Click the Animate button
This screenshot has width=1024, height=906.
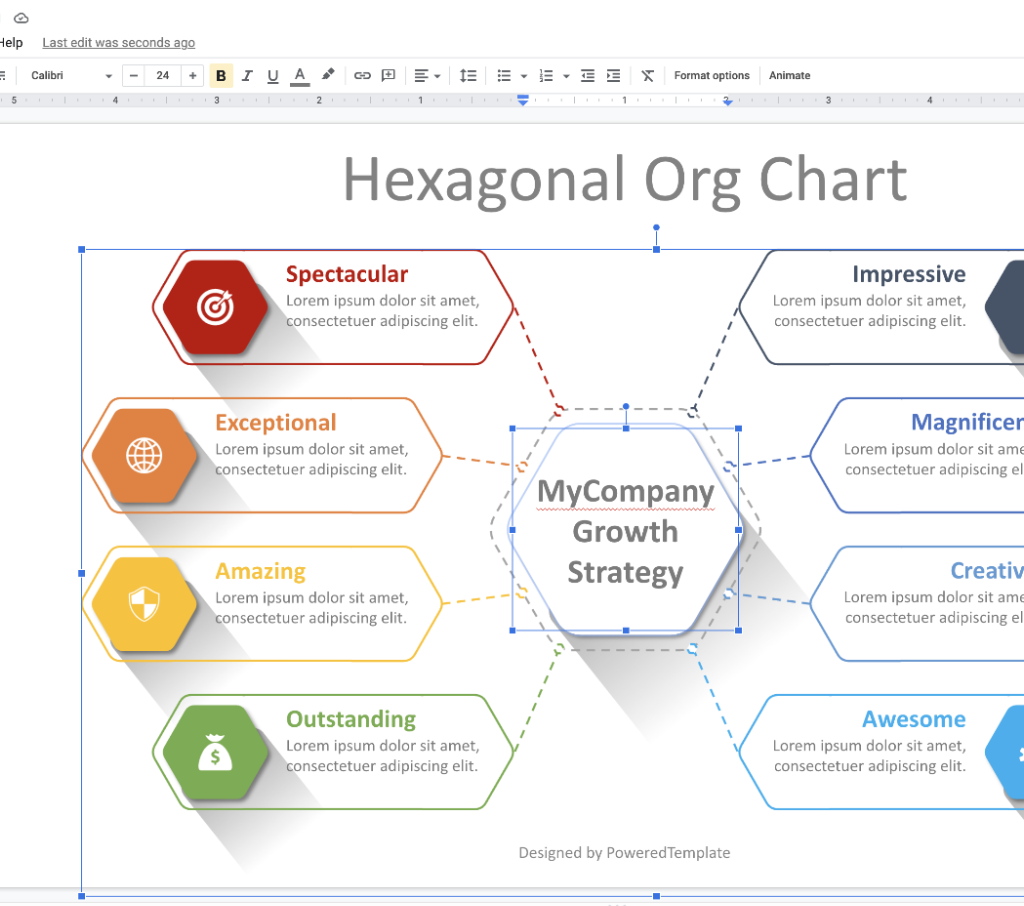[789, 76]
